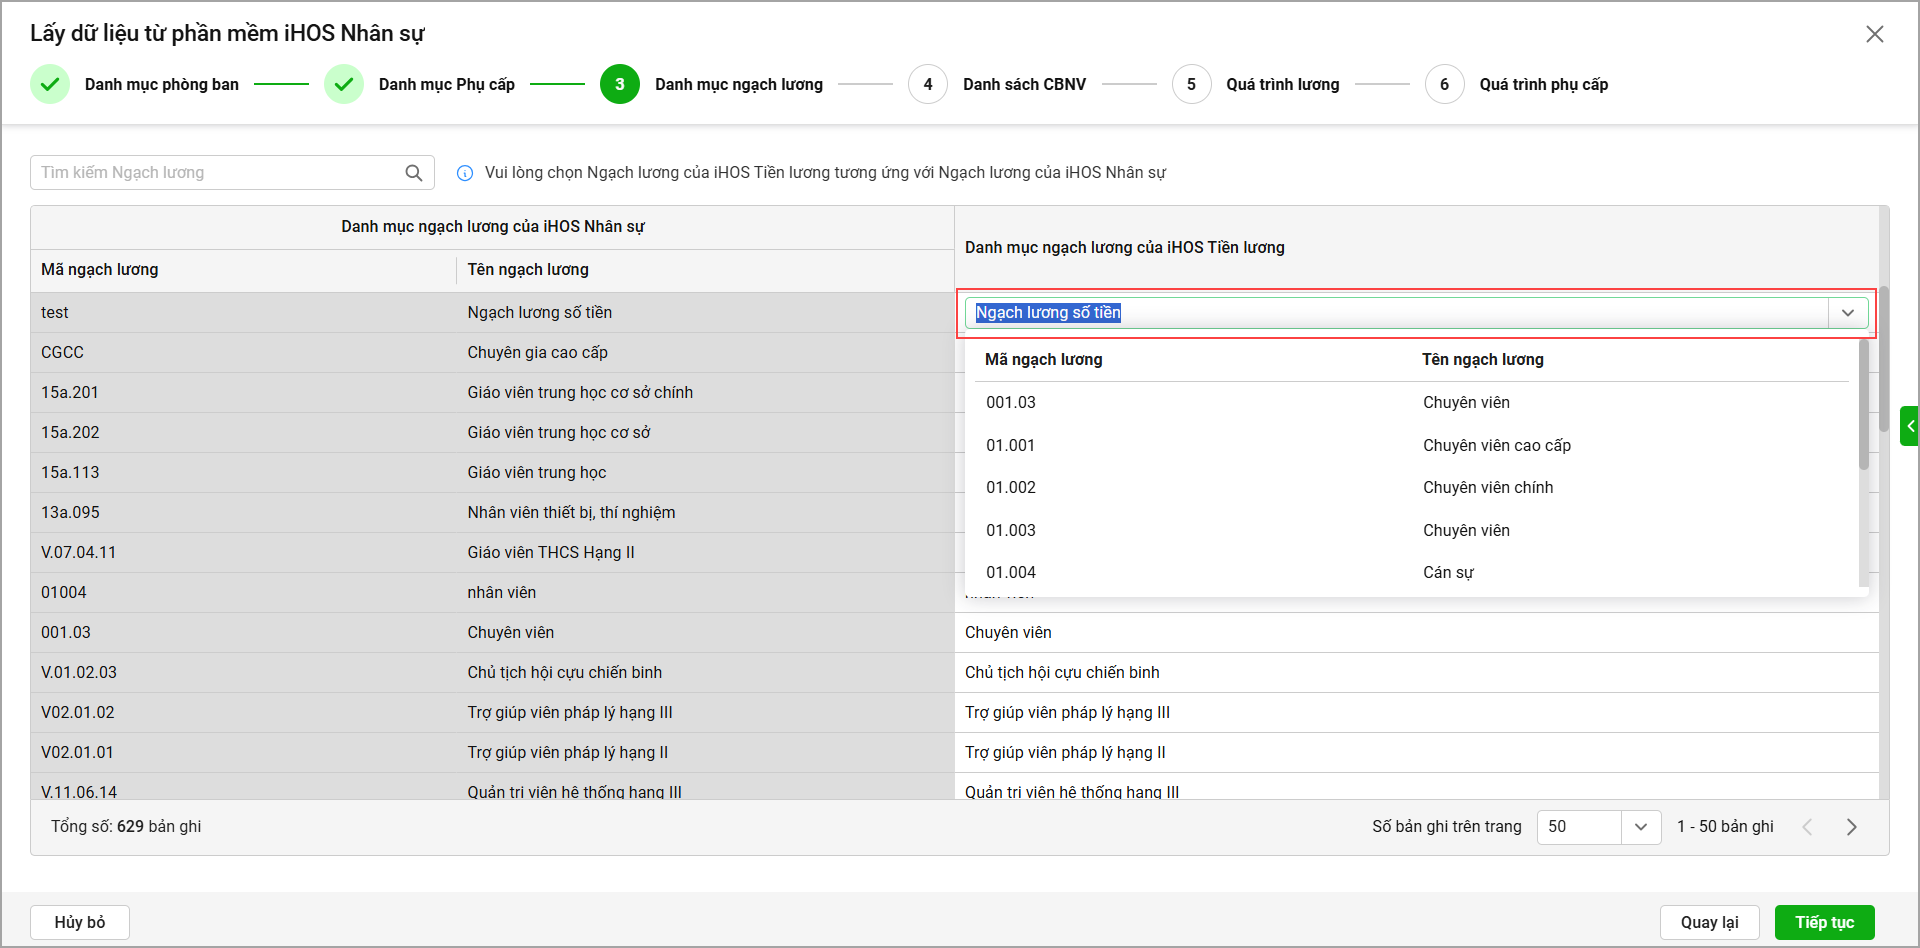Click the records-per-page value 50 field
Screen dimensions: 1920x948
tap(1579, 827)
